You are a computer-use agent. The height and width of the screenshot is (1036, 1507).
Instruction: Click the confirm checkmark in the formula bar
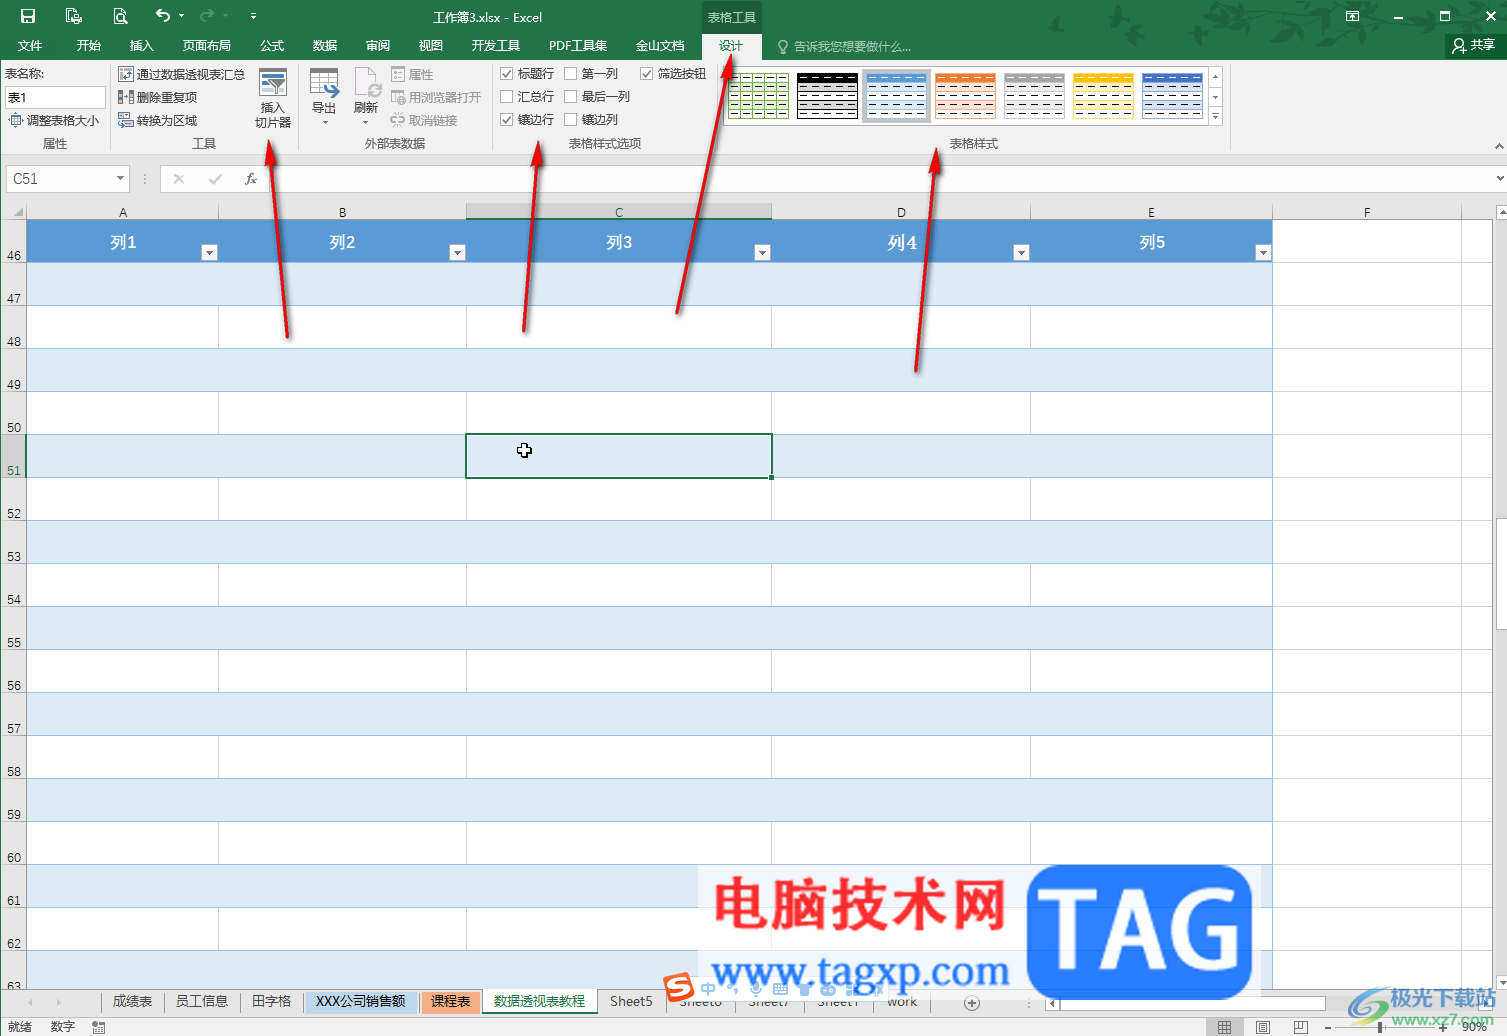[215, 179]
